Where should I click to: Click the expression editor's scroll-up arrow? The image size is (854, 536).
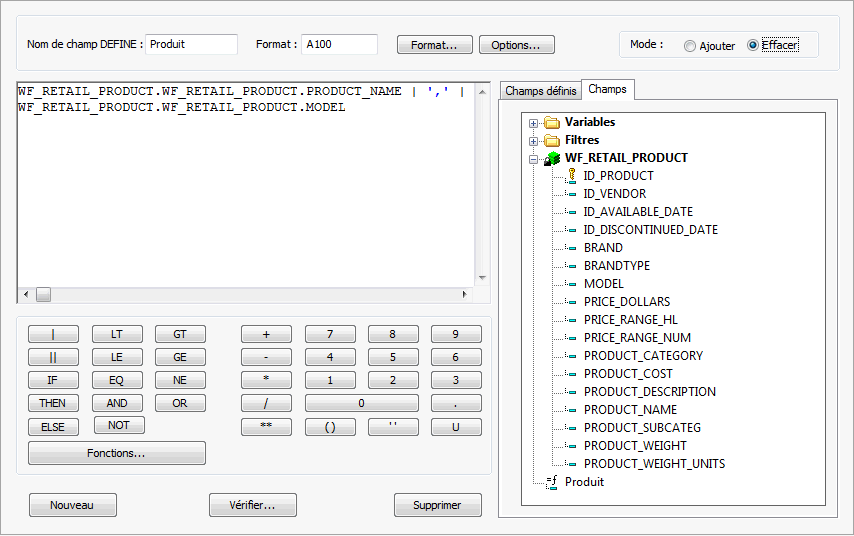482,92
